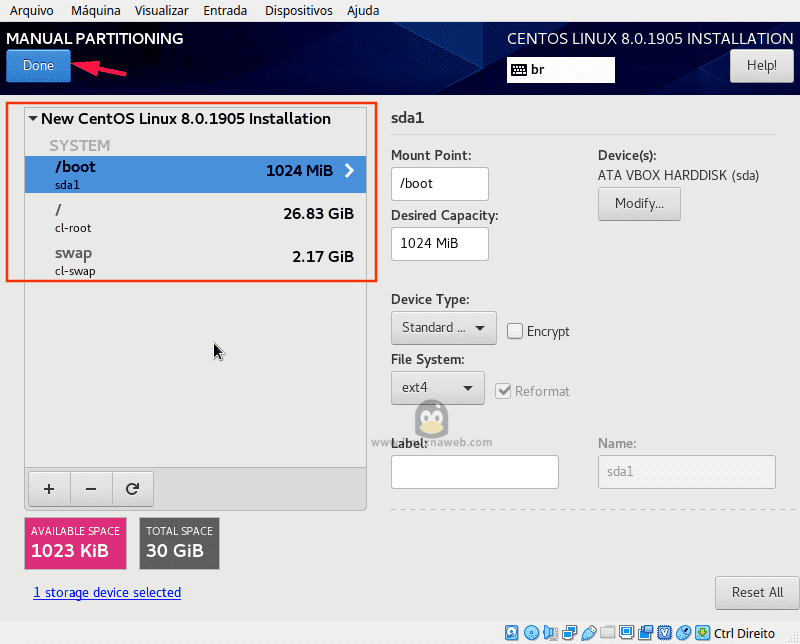Screen dimensions: 800x644
Task: Click the Help! button
Action: pos(762,66)
